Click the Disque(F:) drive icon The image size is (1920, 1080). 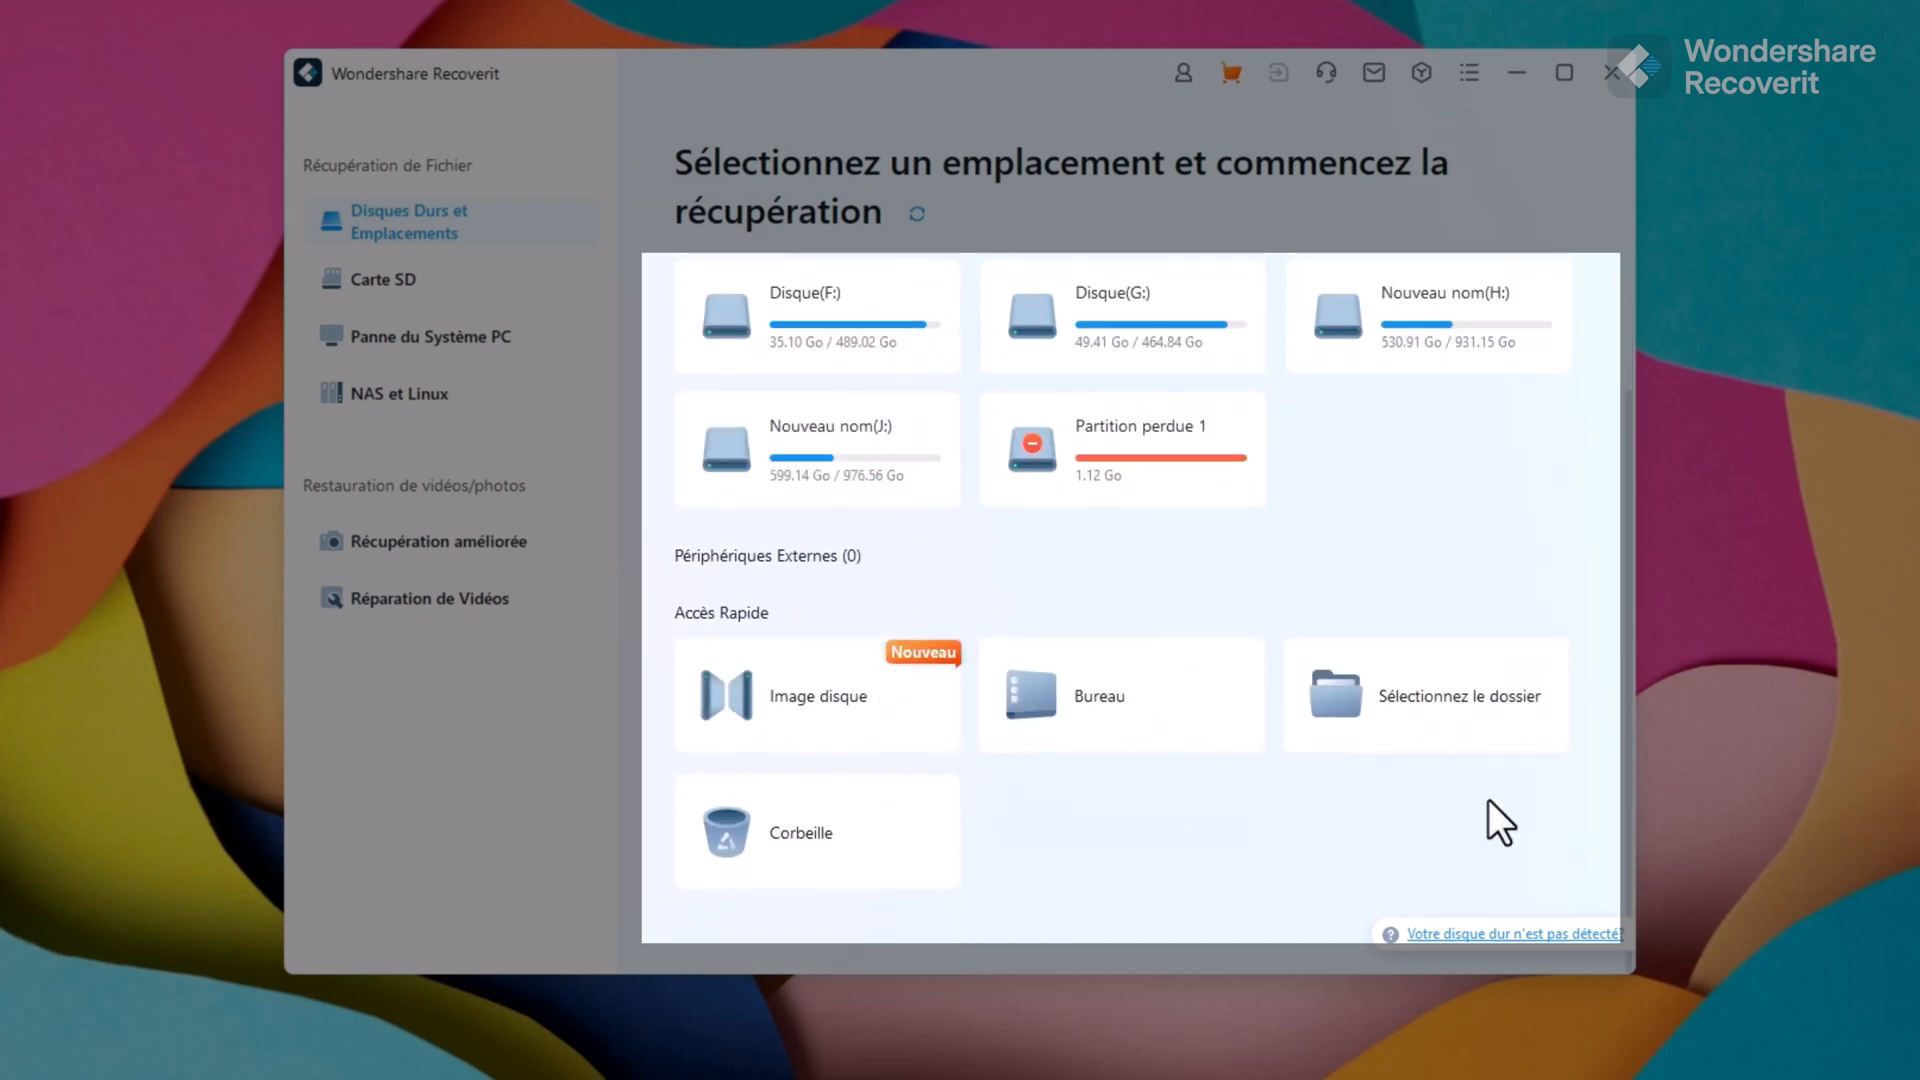pos(726,316)
